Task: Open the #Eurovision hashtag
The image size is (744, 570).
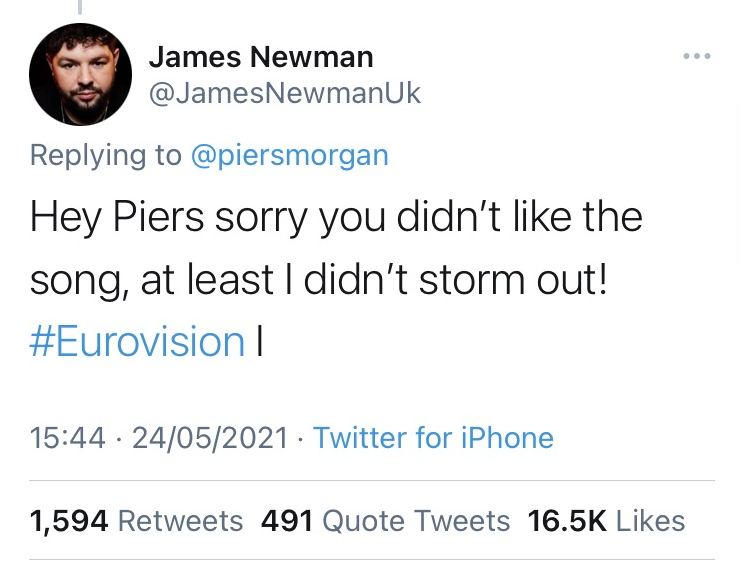Action: [137, 341]
